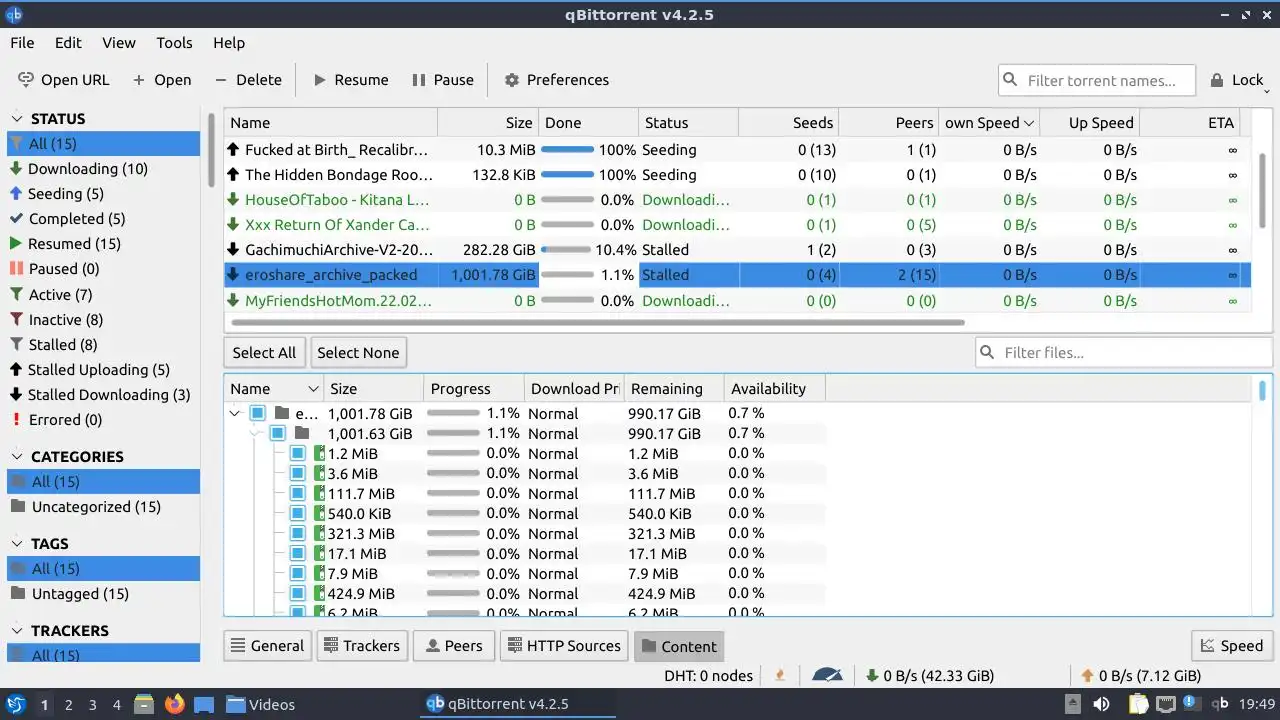Click the Name column sort arrow in files list

pyautogui.click(x=314, y=389)
